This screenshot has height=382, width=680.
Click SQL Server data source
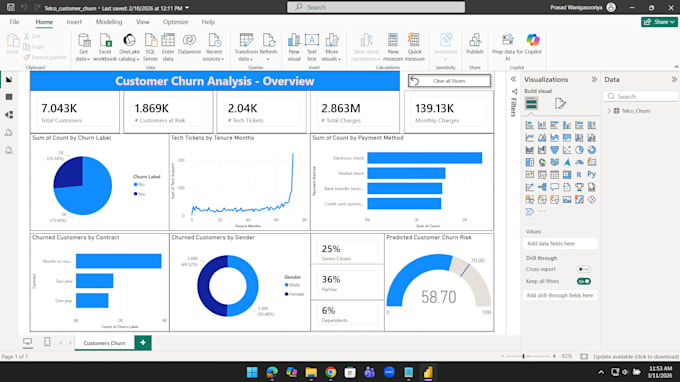coord(150,47)
